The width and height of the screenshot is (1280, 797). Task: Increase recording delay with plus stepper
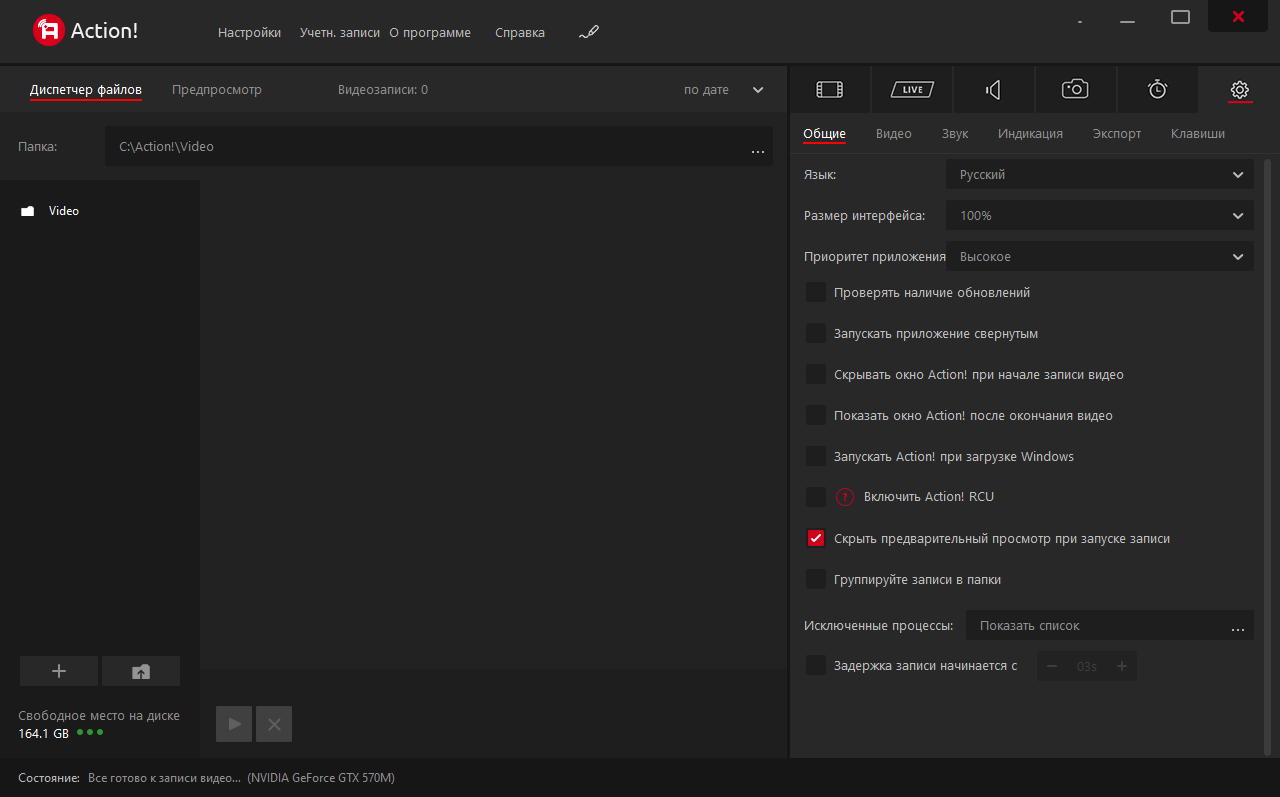[1122, 666]
